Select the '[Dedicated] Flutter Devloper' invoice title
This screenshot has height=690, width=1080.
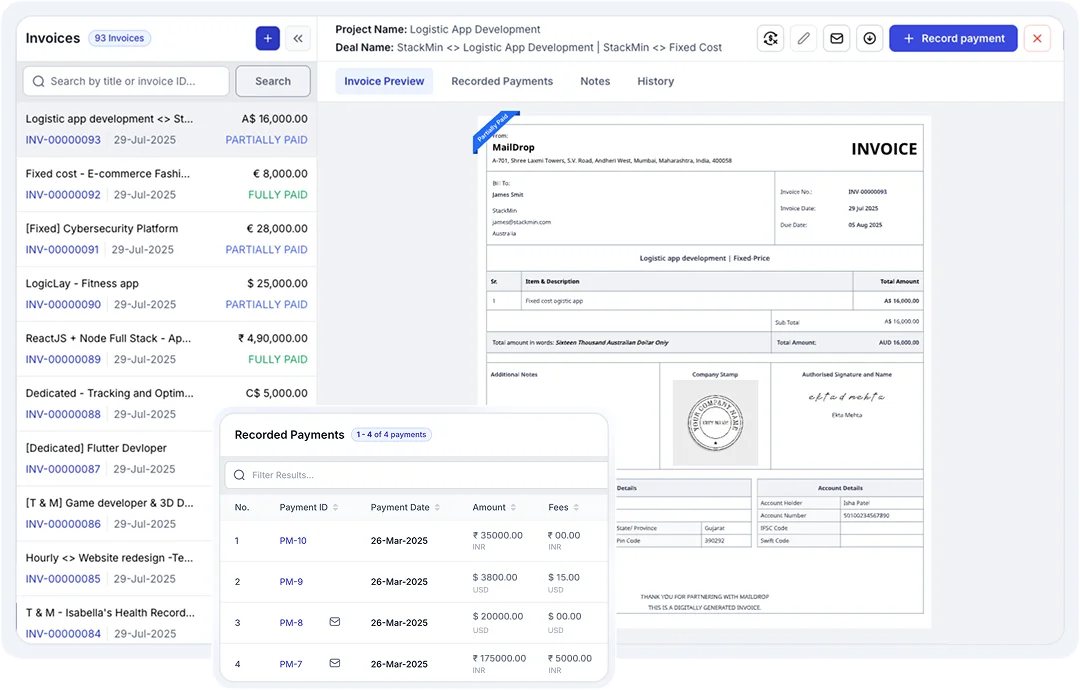click(96, 448)
